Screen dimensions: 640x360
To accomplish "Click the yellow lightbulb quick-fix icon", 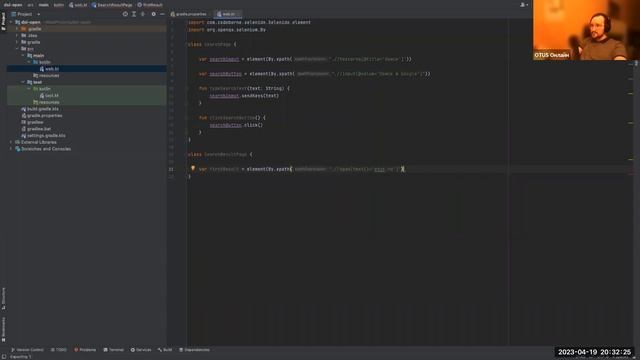I will point(193,168).
